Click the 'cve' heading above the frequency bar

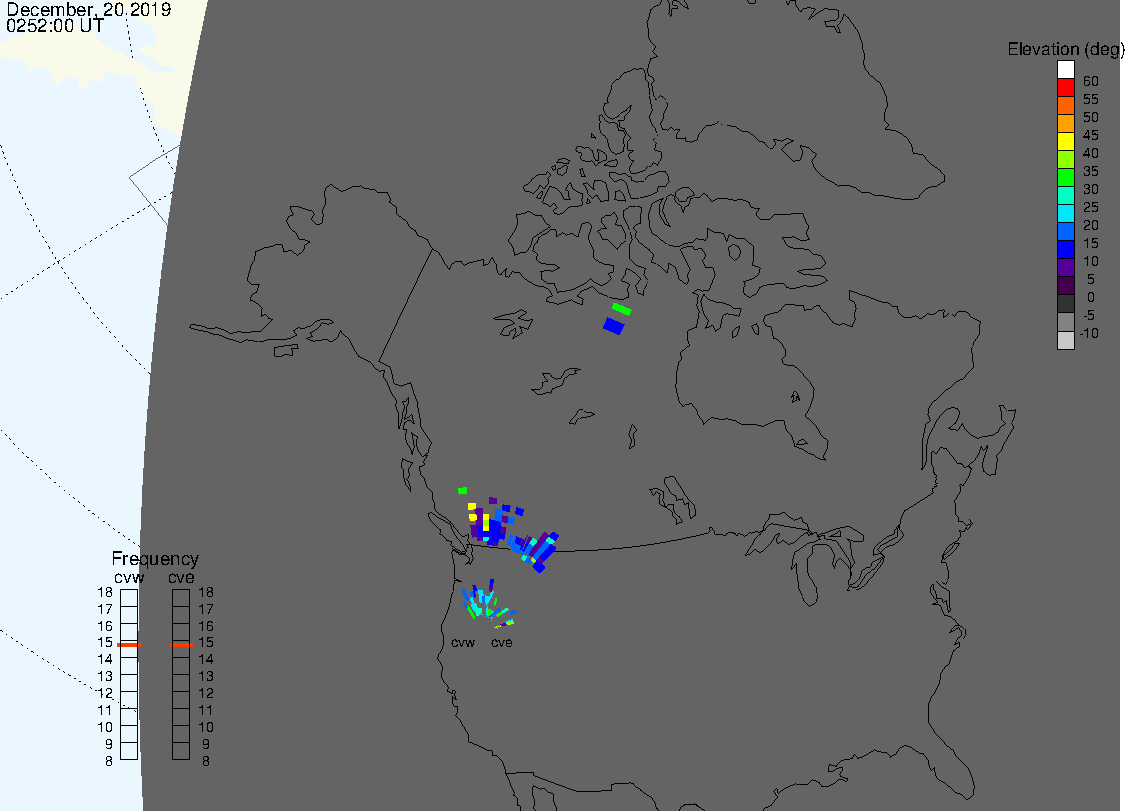[182, 578]
